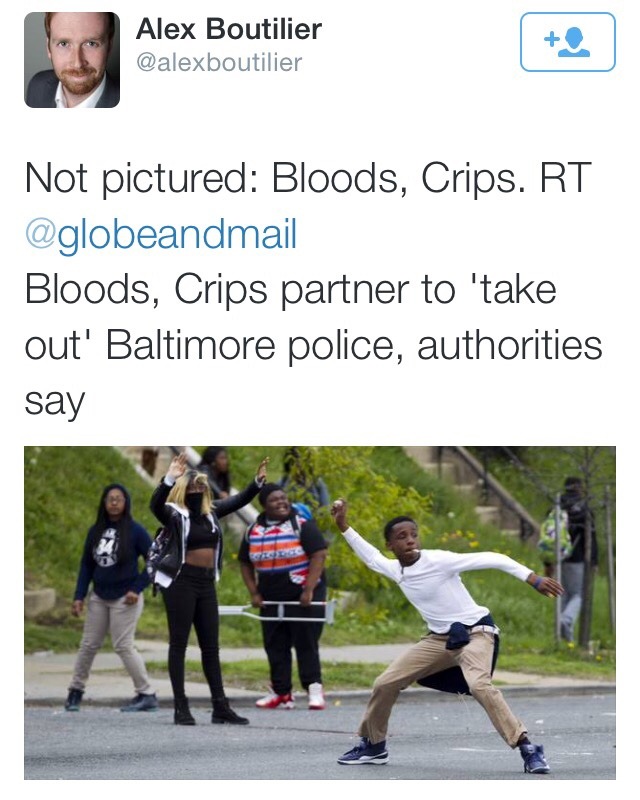Click the throwing boy's blue sneaker on the right
This screenshot has width=640, height=800.
(x=534, y=758)
